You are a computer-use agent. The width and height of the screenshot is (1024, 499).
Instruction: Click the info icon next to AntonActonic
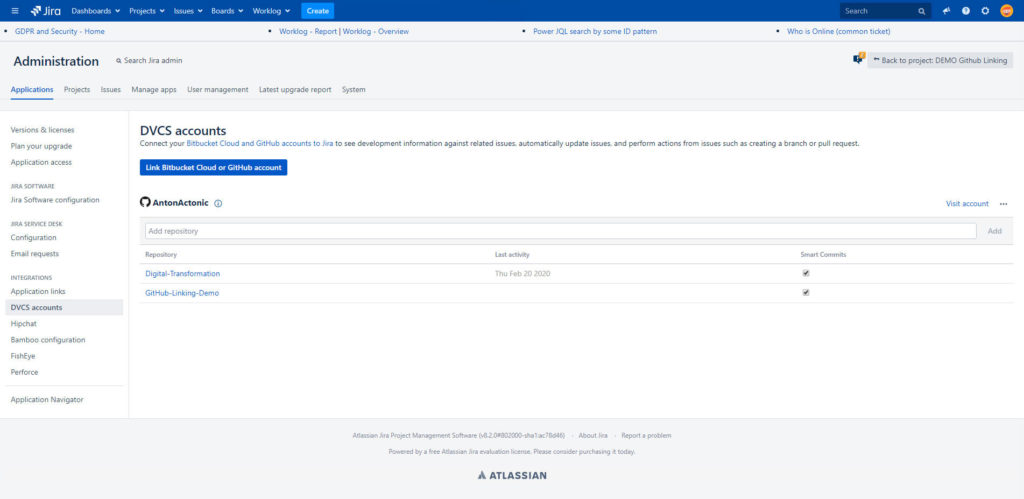[x=218, y=203]
